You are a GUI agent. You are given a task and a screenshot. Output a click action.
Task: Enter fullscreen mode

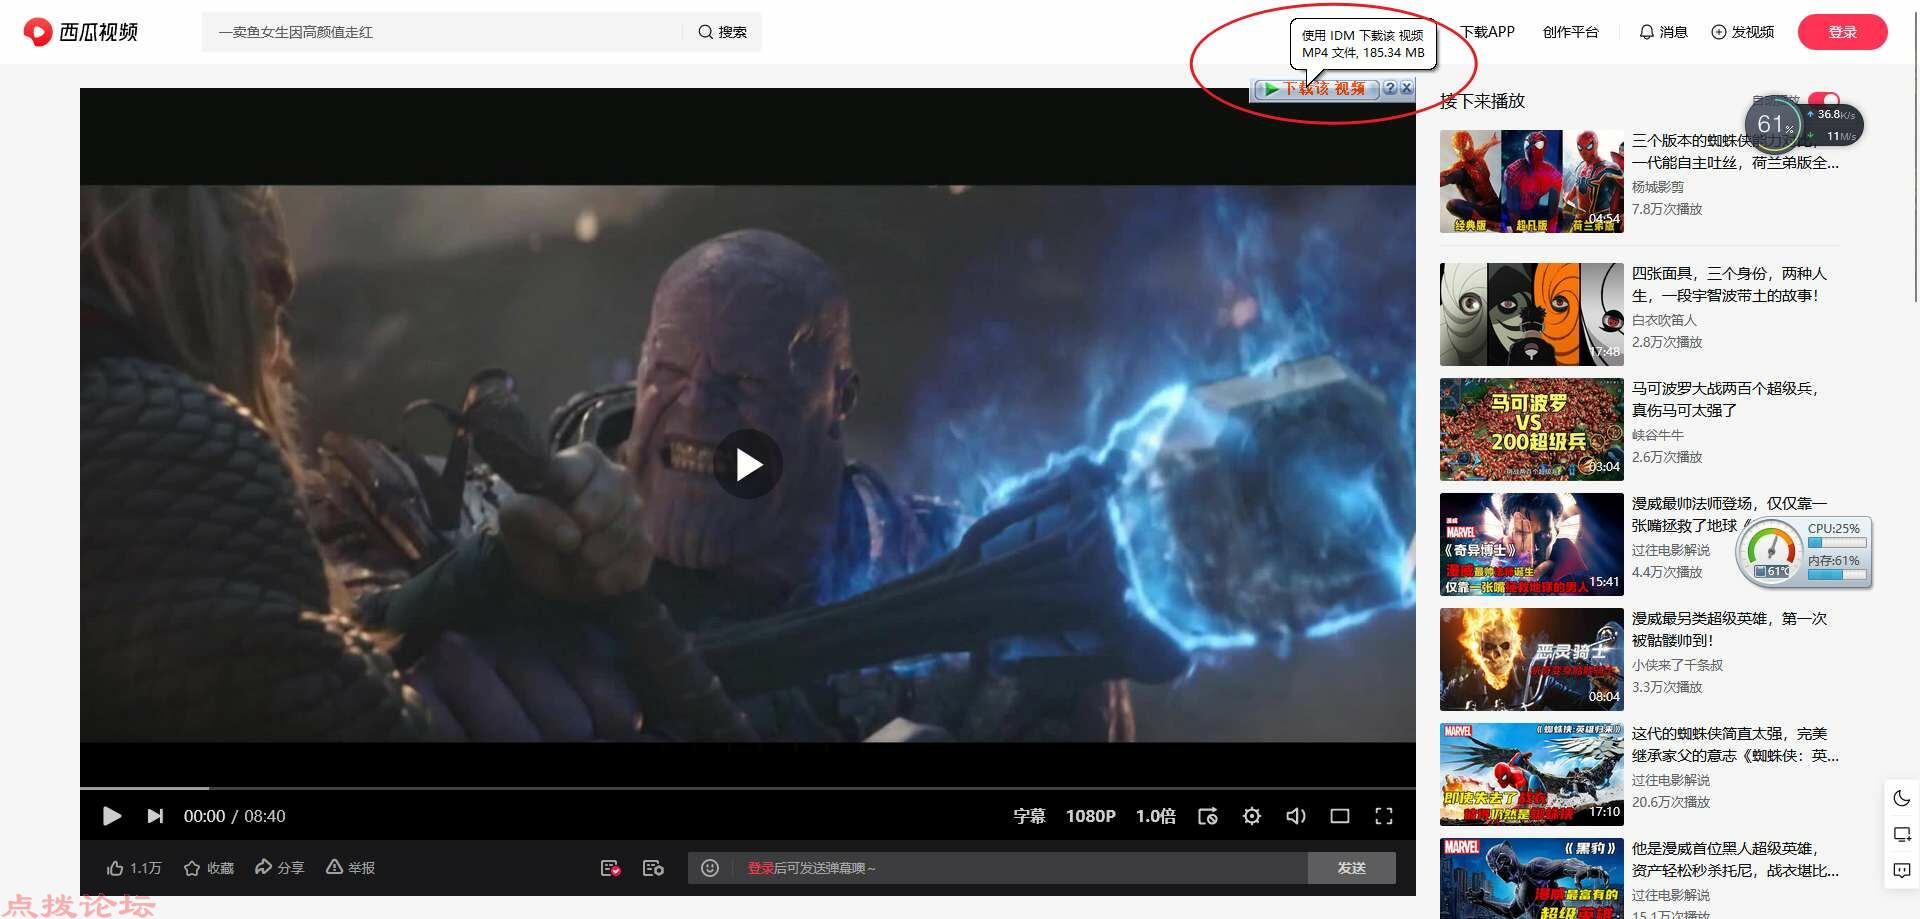click(x=1384, y=816)
